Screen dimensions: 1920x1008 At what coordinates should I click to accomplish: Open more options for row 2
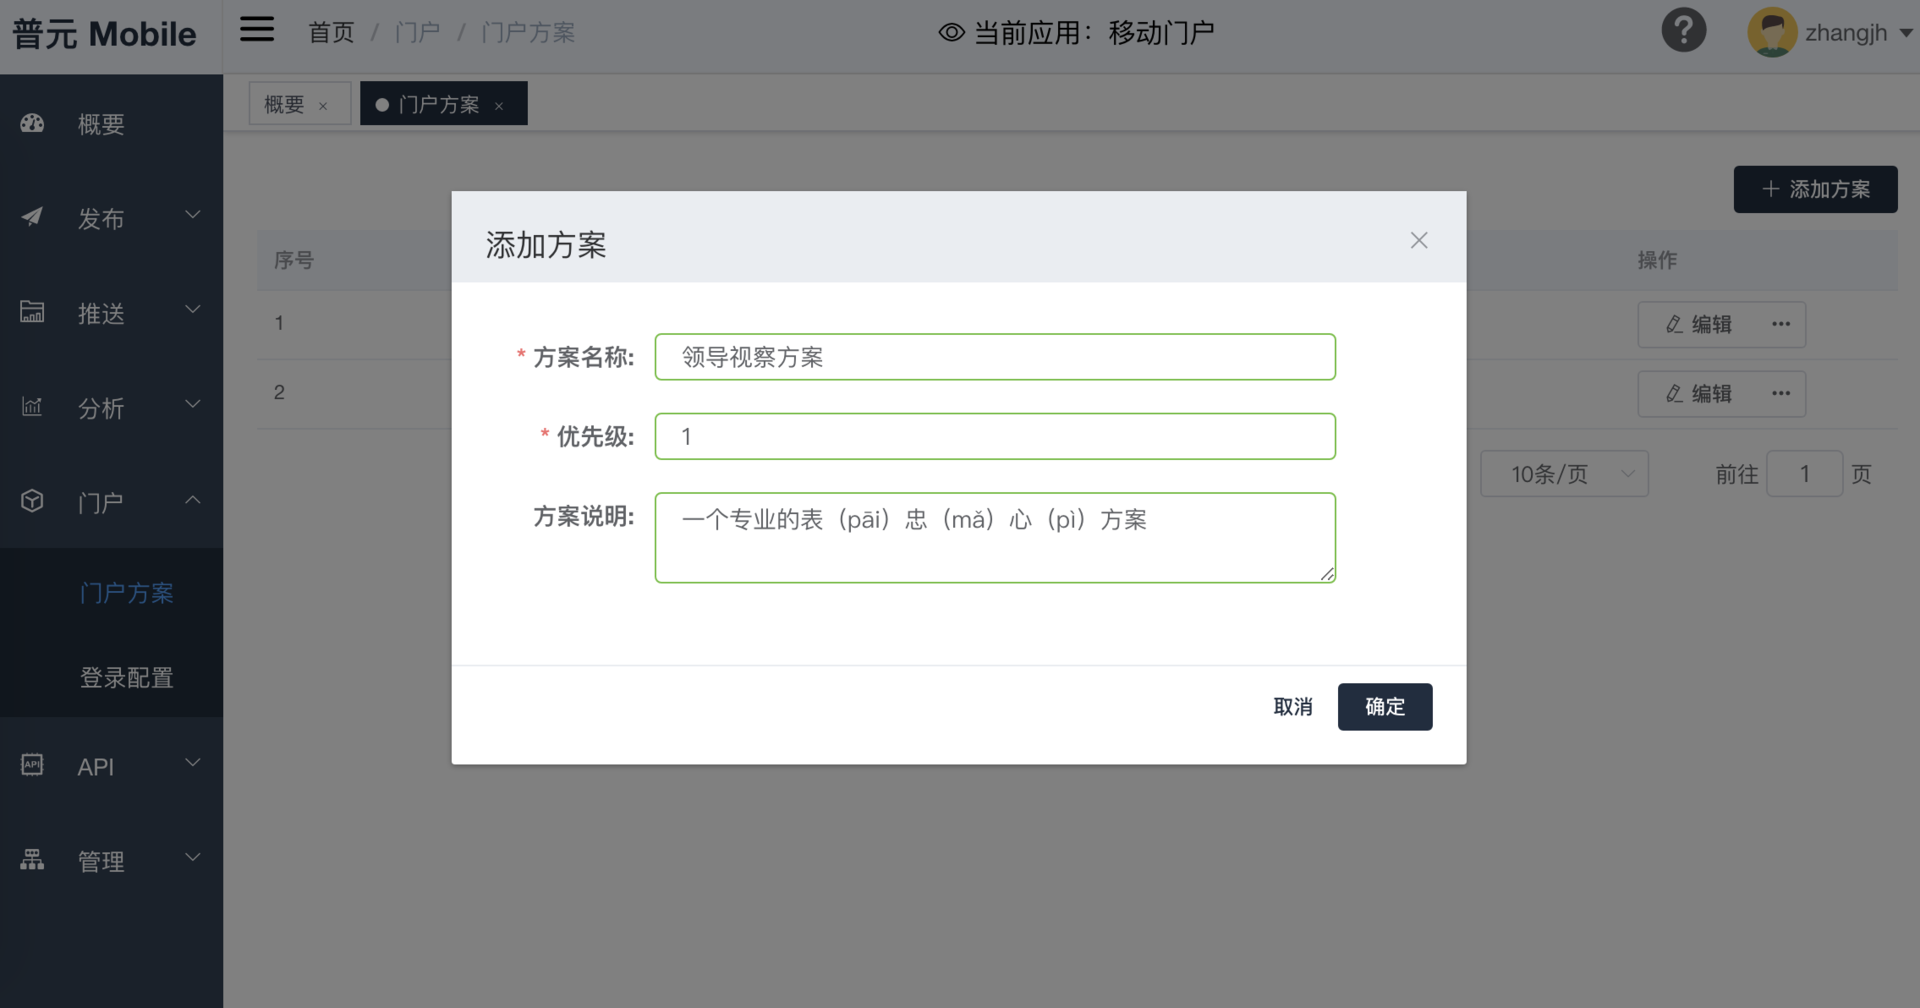tap(1780, 394)
